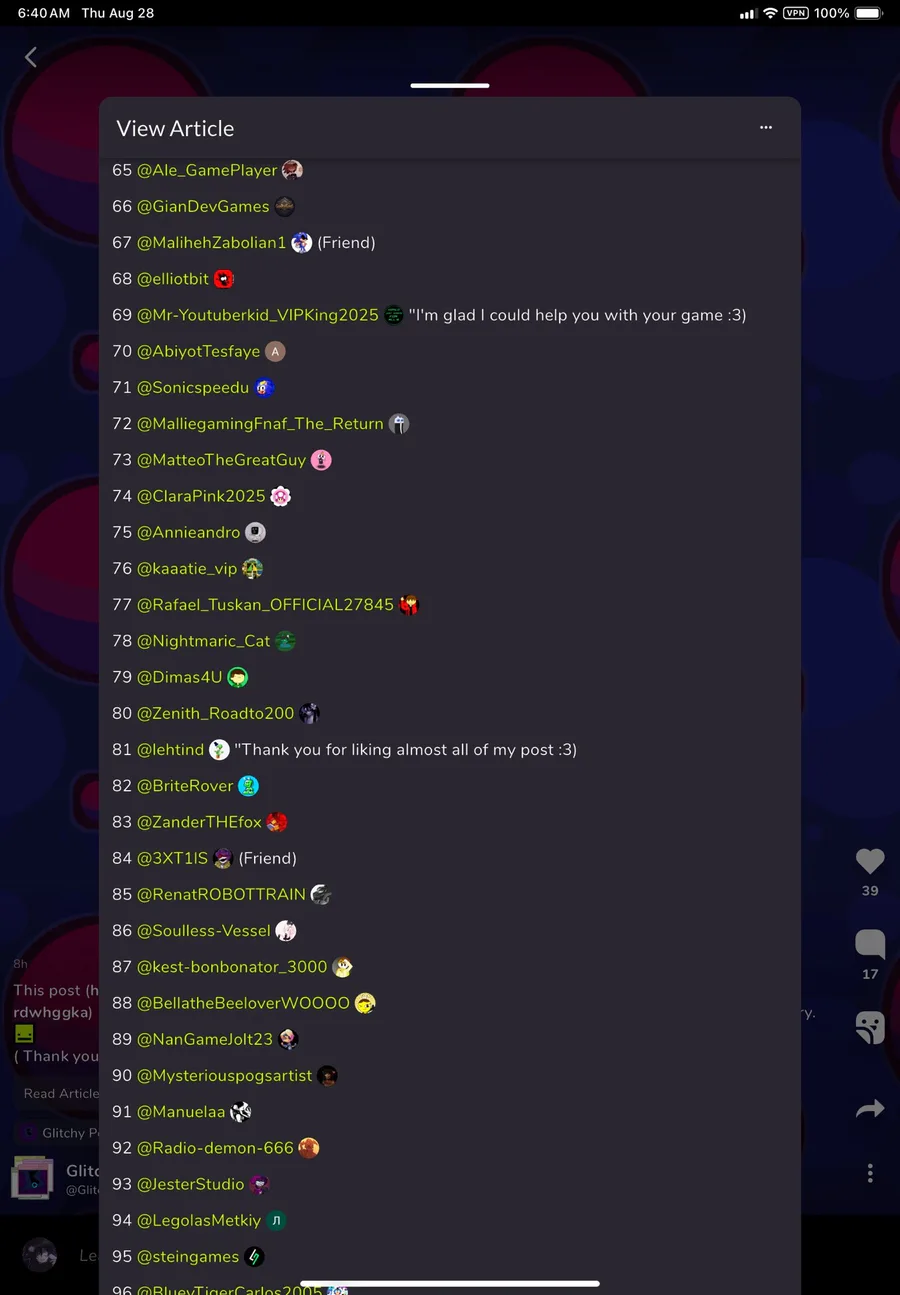Image resolution: width=900 pixels, height=1295 pixels.
Task: Open the three-dot article options menu
Action: pos(766,127)
